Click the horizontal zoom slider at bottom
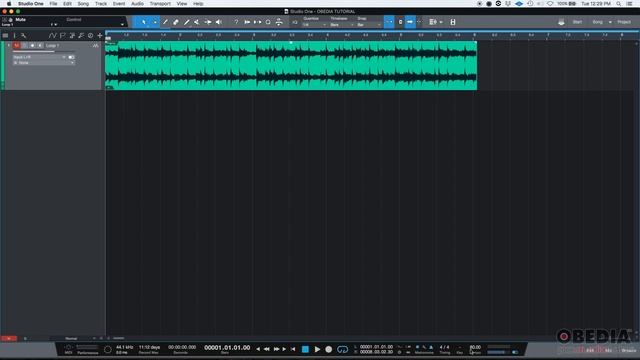 pos(118,338)
